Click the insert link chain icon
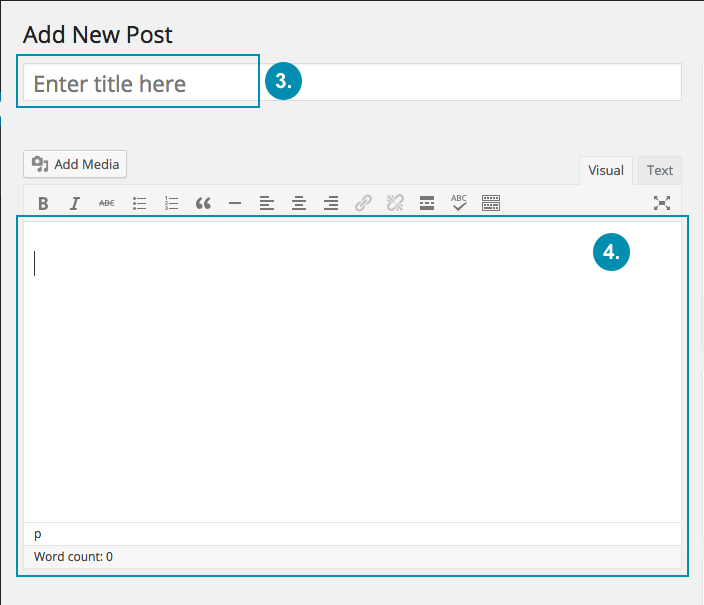704x605 pixels. click(363, 203)
